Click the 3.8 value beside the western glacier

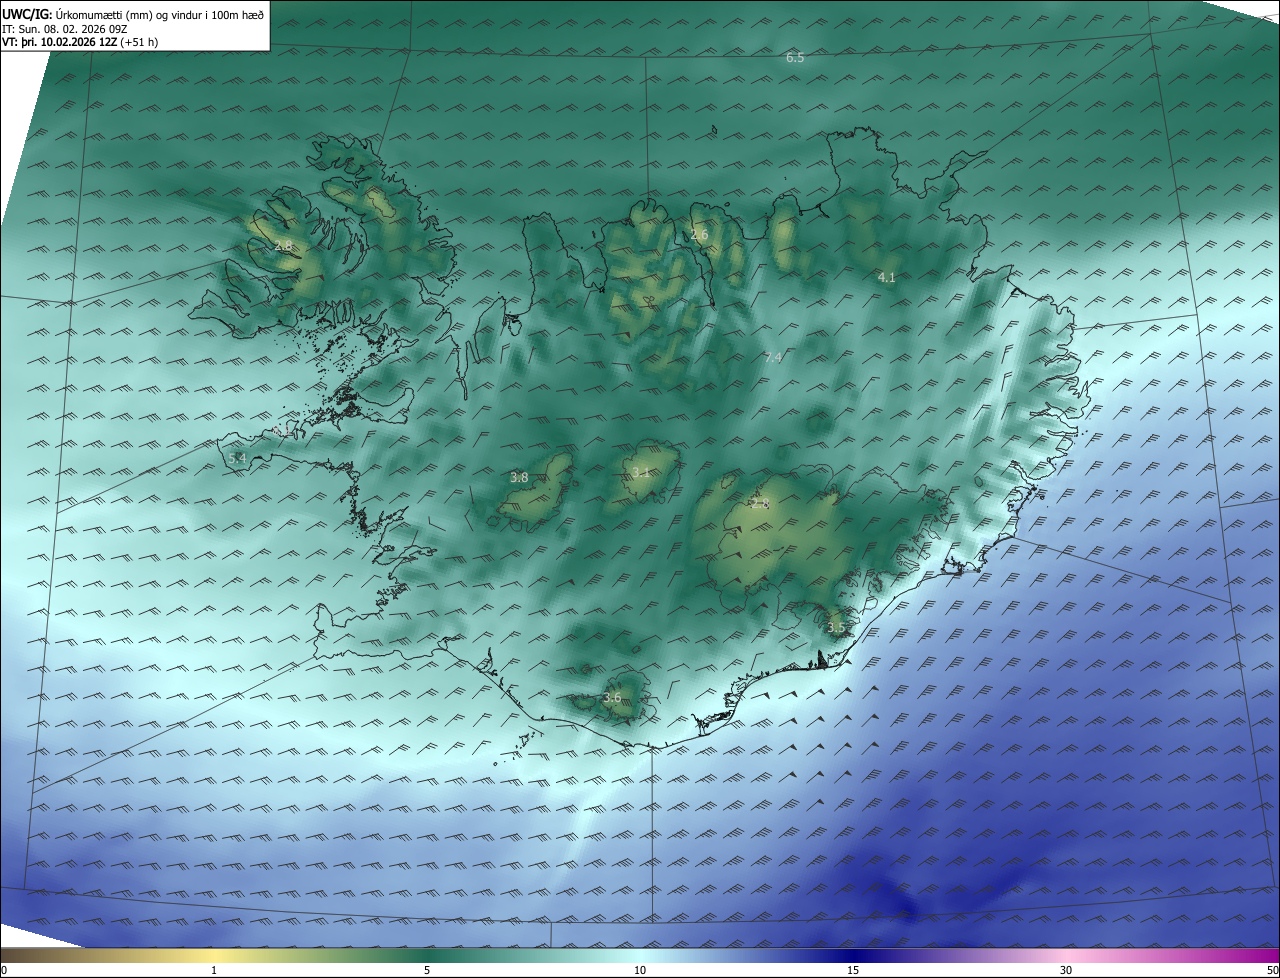(x=519, y=478)
